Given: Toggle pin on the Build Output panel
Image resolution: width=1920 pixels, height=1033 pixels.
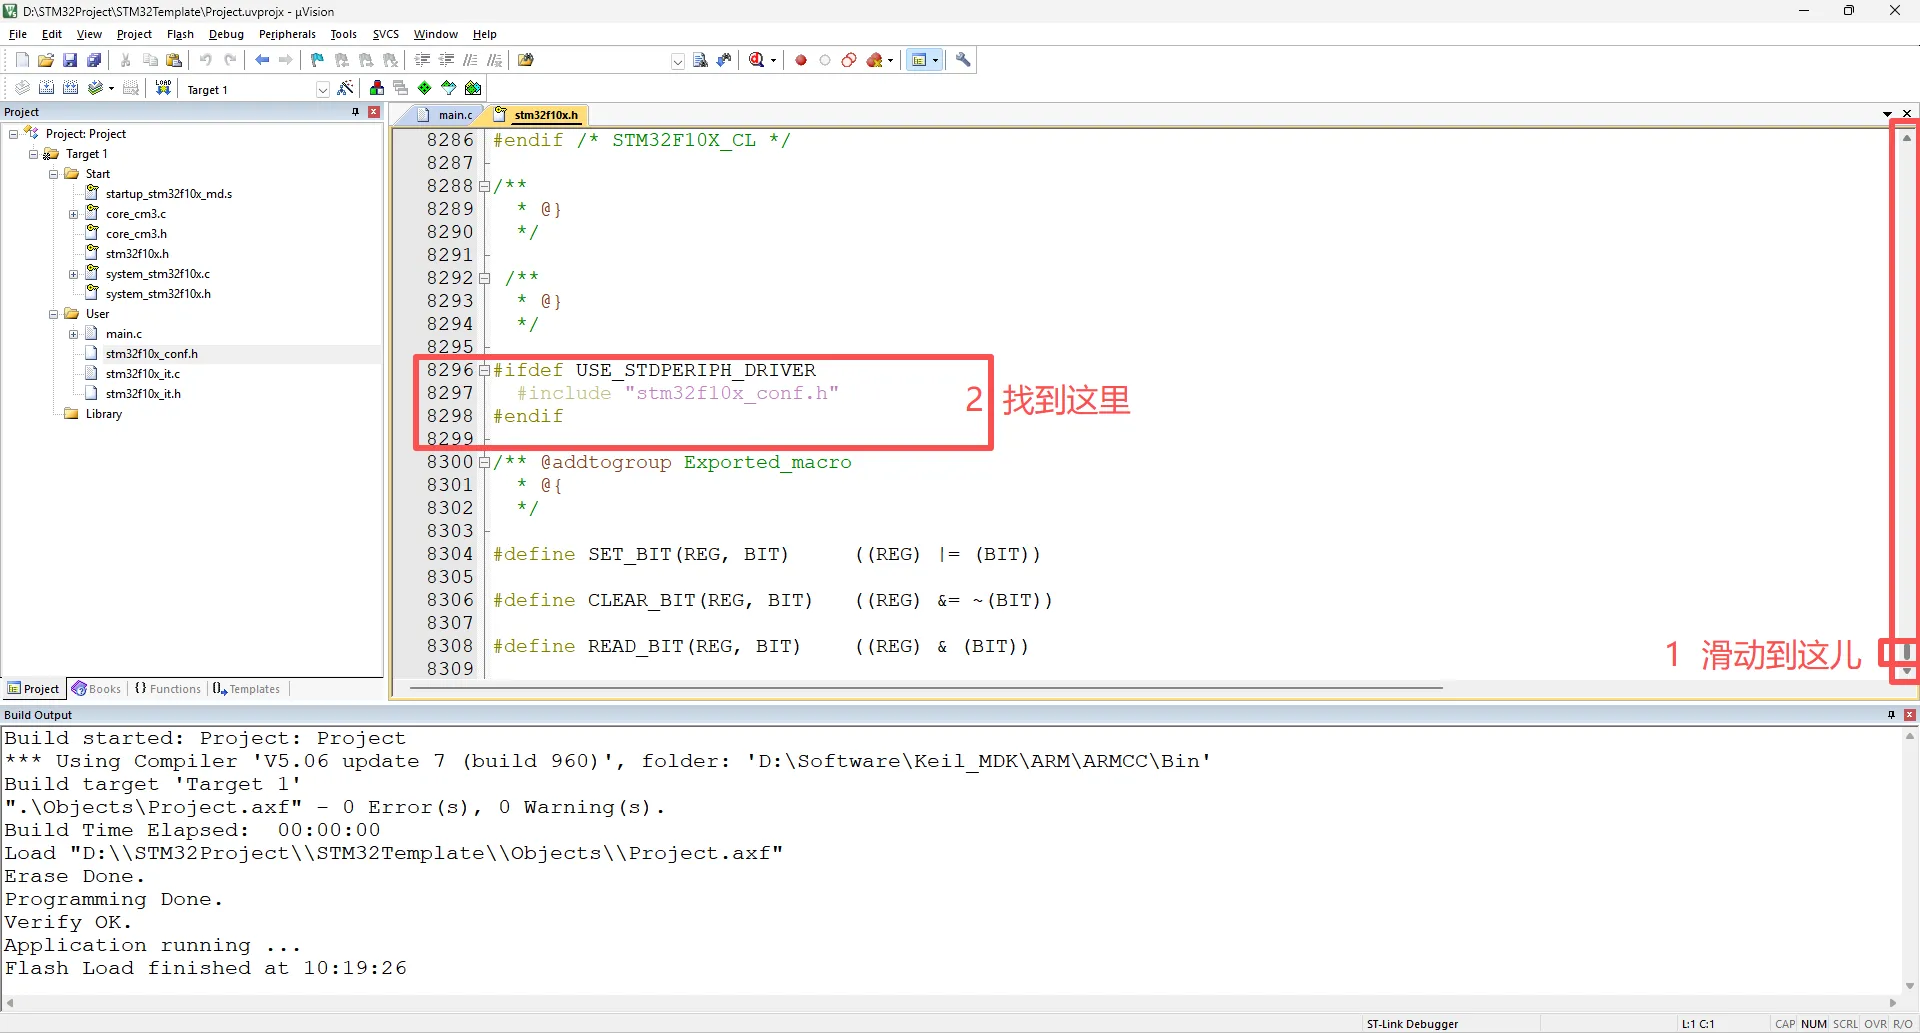Looking at the screenshot, I should click(x=1891, y=715).
